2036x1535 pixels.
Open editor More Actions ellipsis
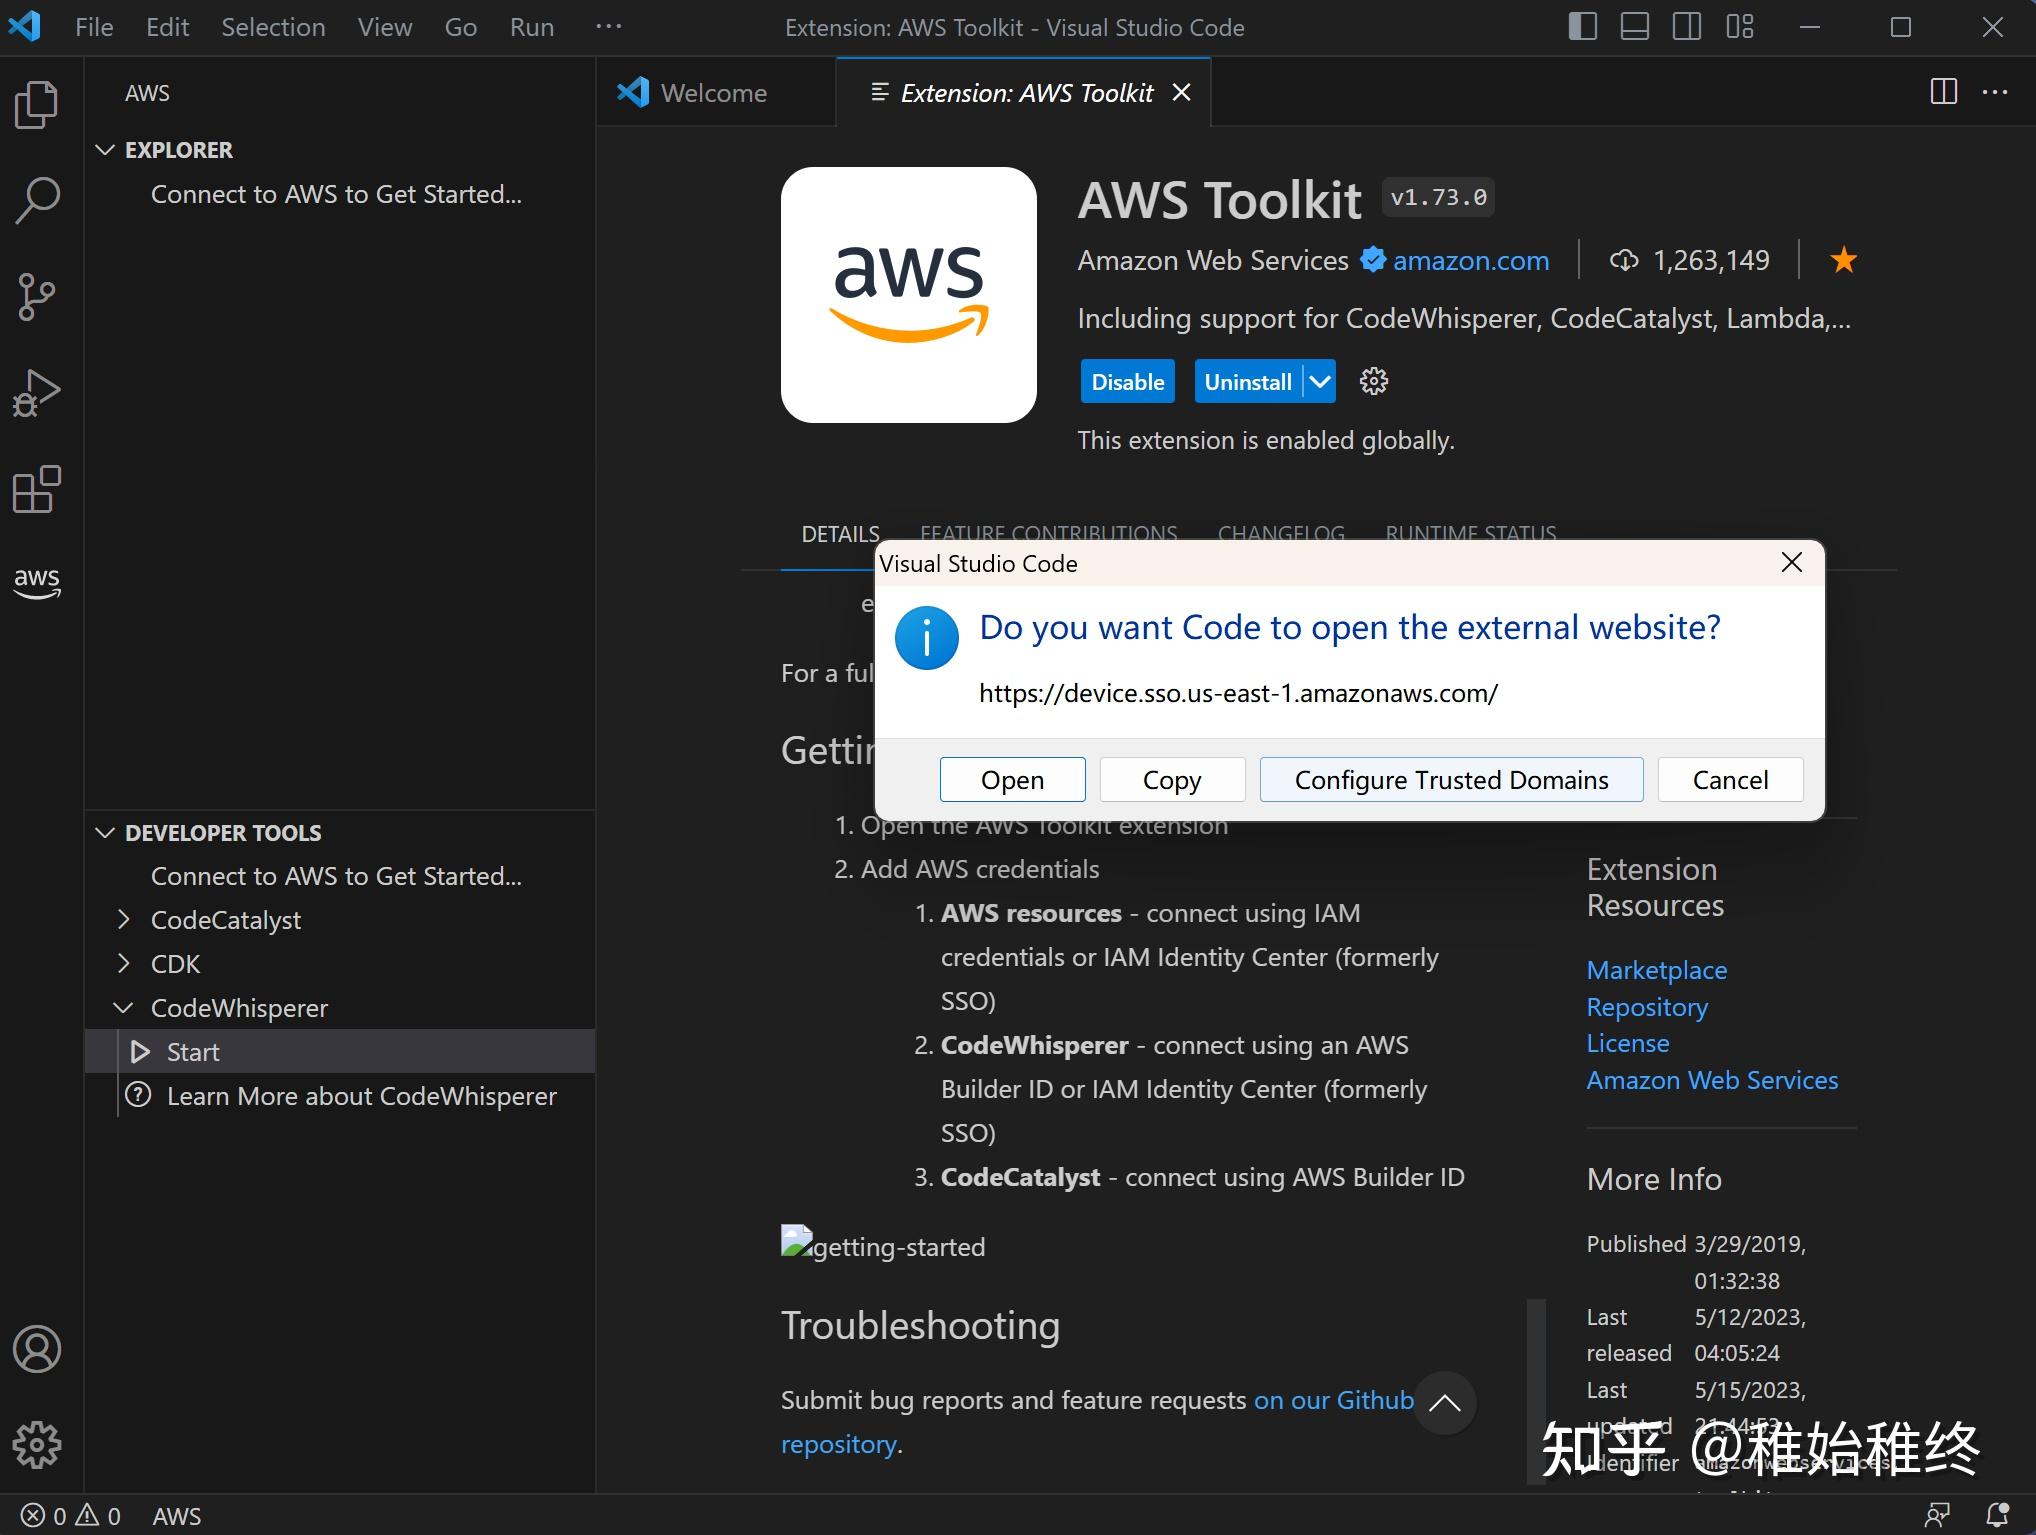(1995, 92)
